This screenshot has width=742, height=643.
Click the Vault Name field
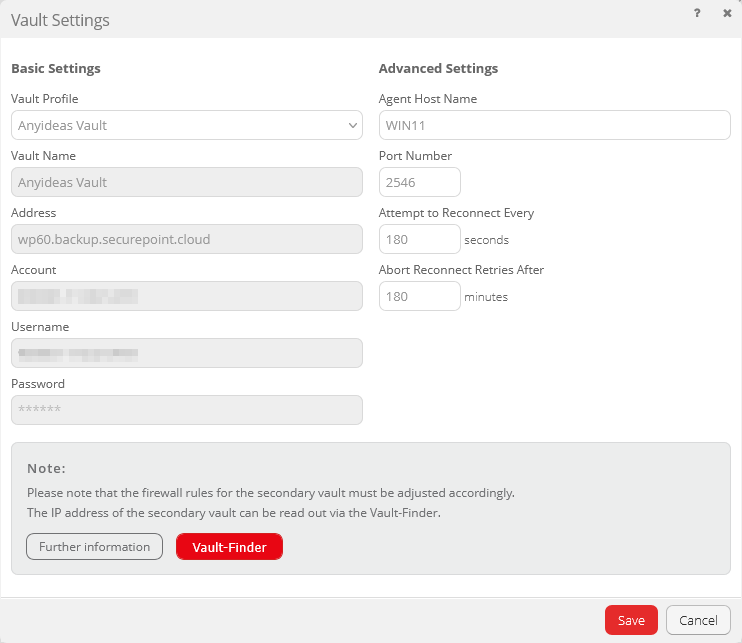(186, 182)
